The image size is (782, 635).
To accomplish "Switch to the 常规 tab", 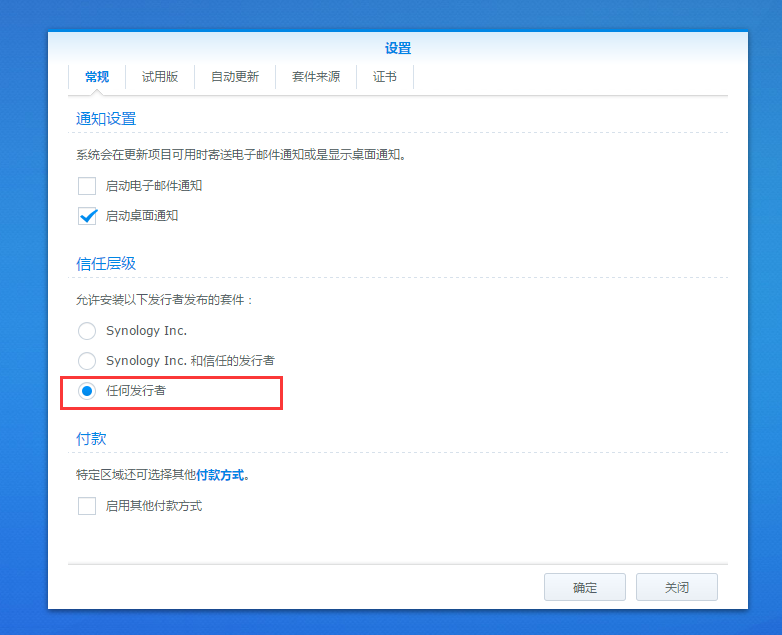I will 97,77.
